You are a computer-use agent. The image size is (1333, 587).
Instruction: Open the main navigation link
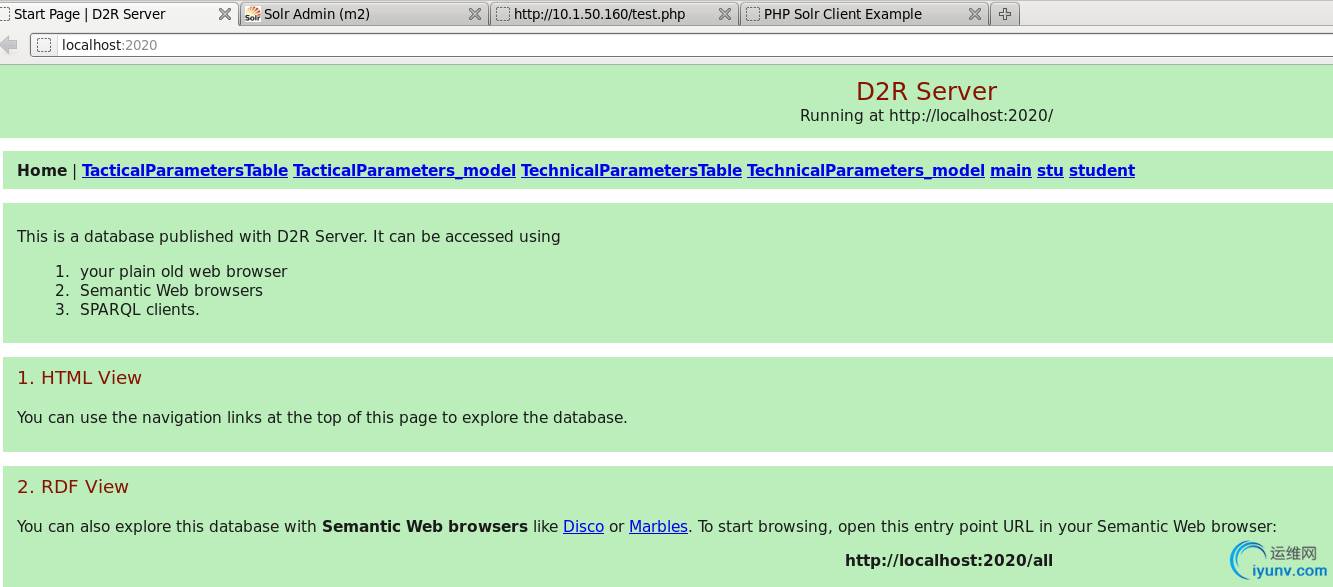1011,171
